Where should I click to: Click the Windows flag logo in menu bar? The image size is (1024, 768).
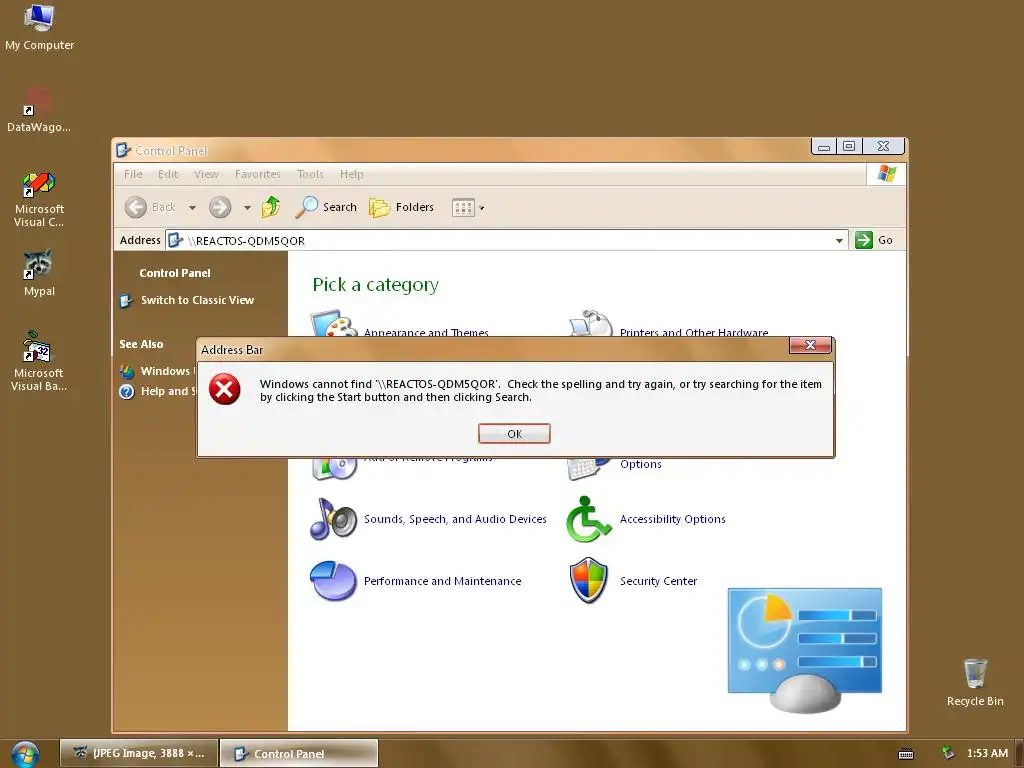[x=887, y=174]
